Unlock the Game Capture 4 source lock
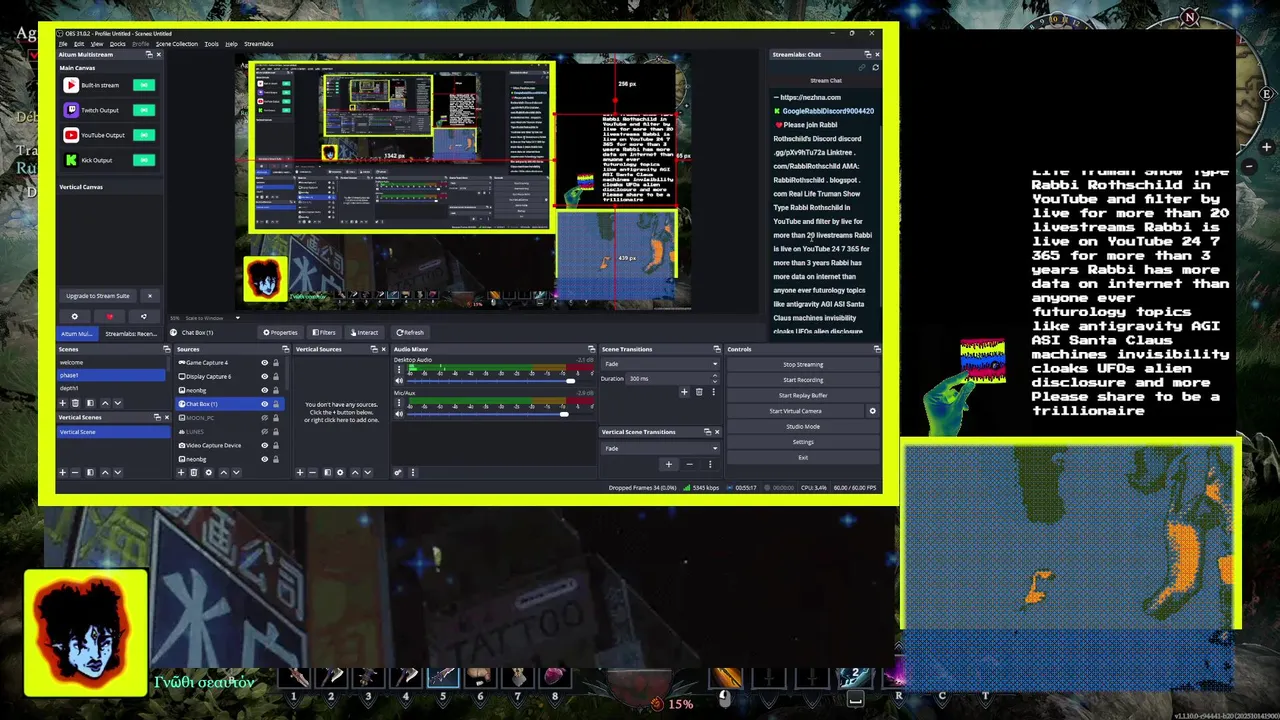1280x720 pixels. pos(275,363)
